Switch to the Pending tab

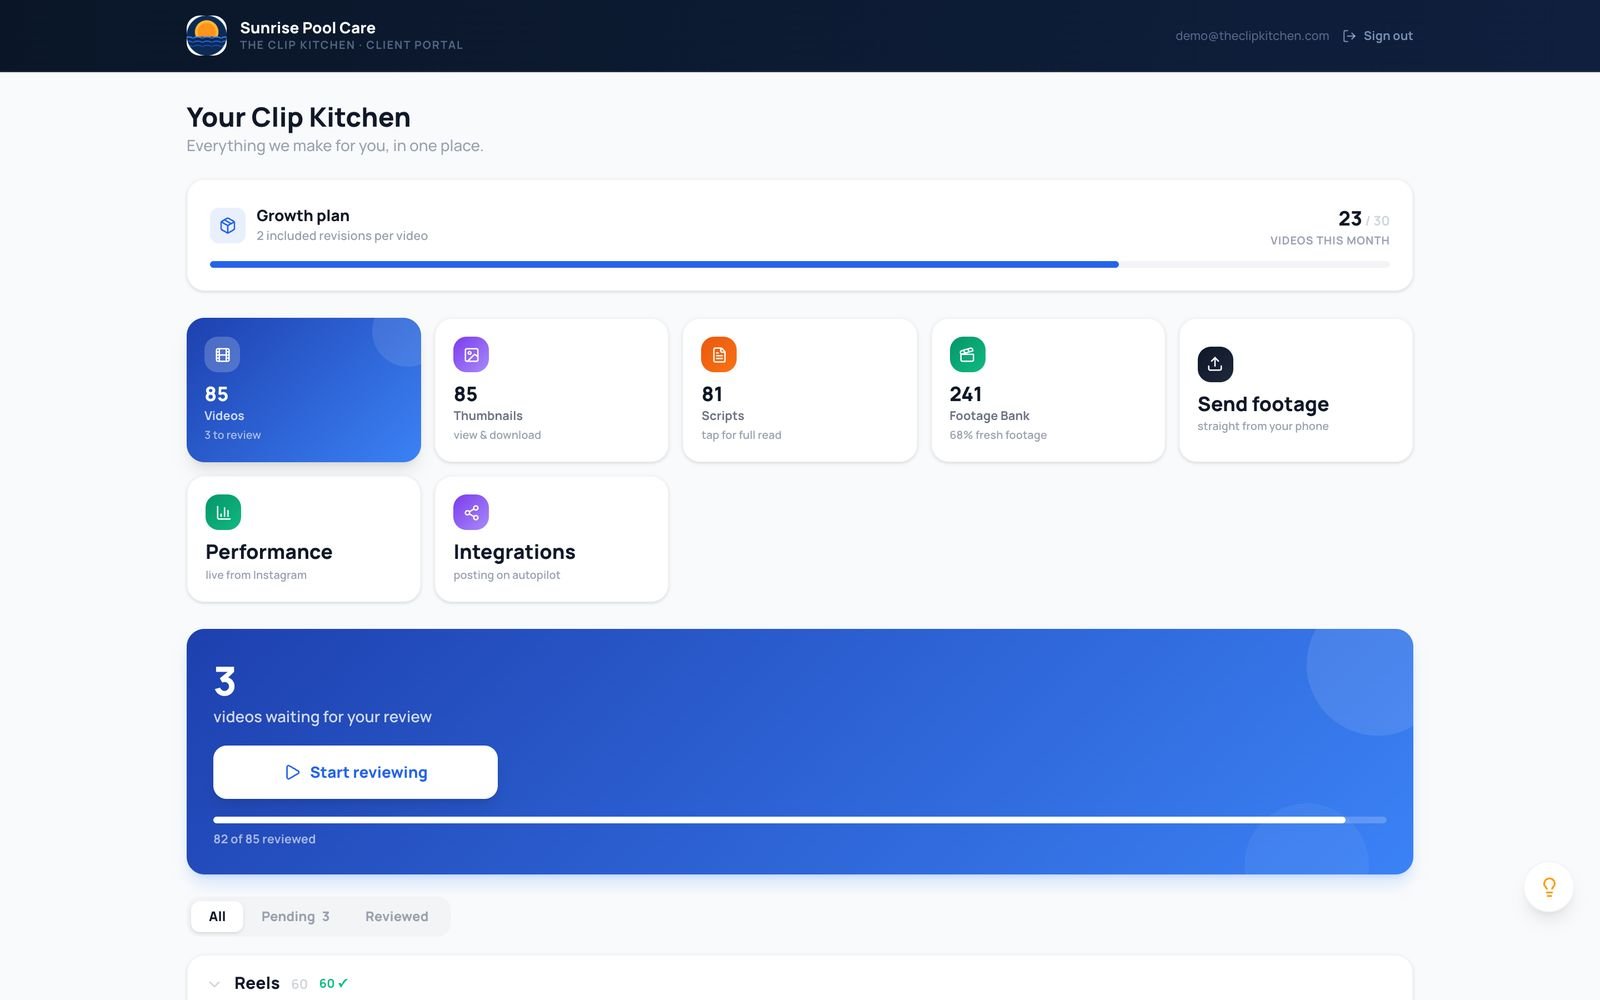(295, 916)
